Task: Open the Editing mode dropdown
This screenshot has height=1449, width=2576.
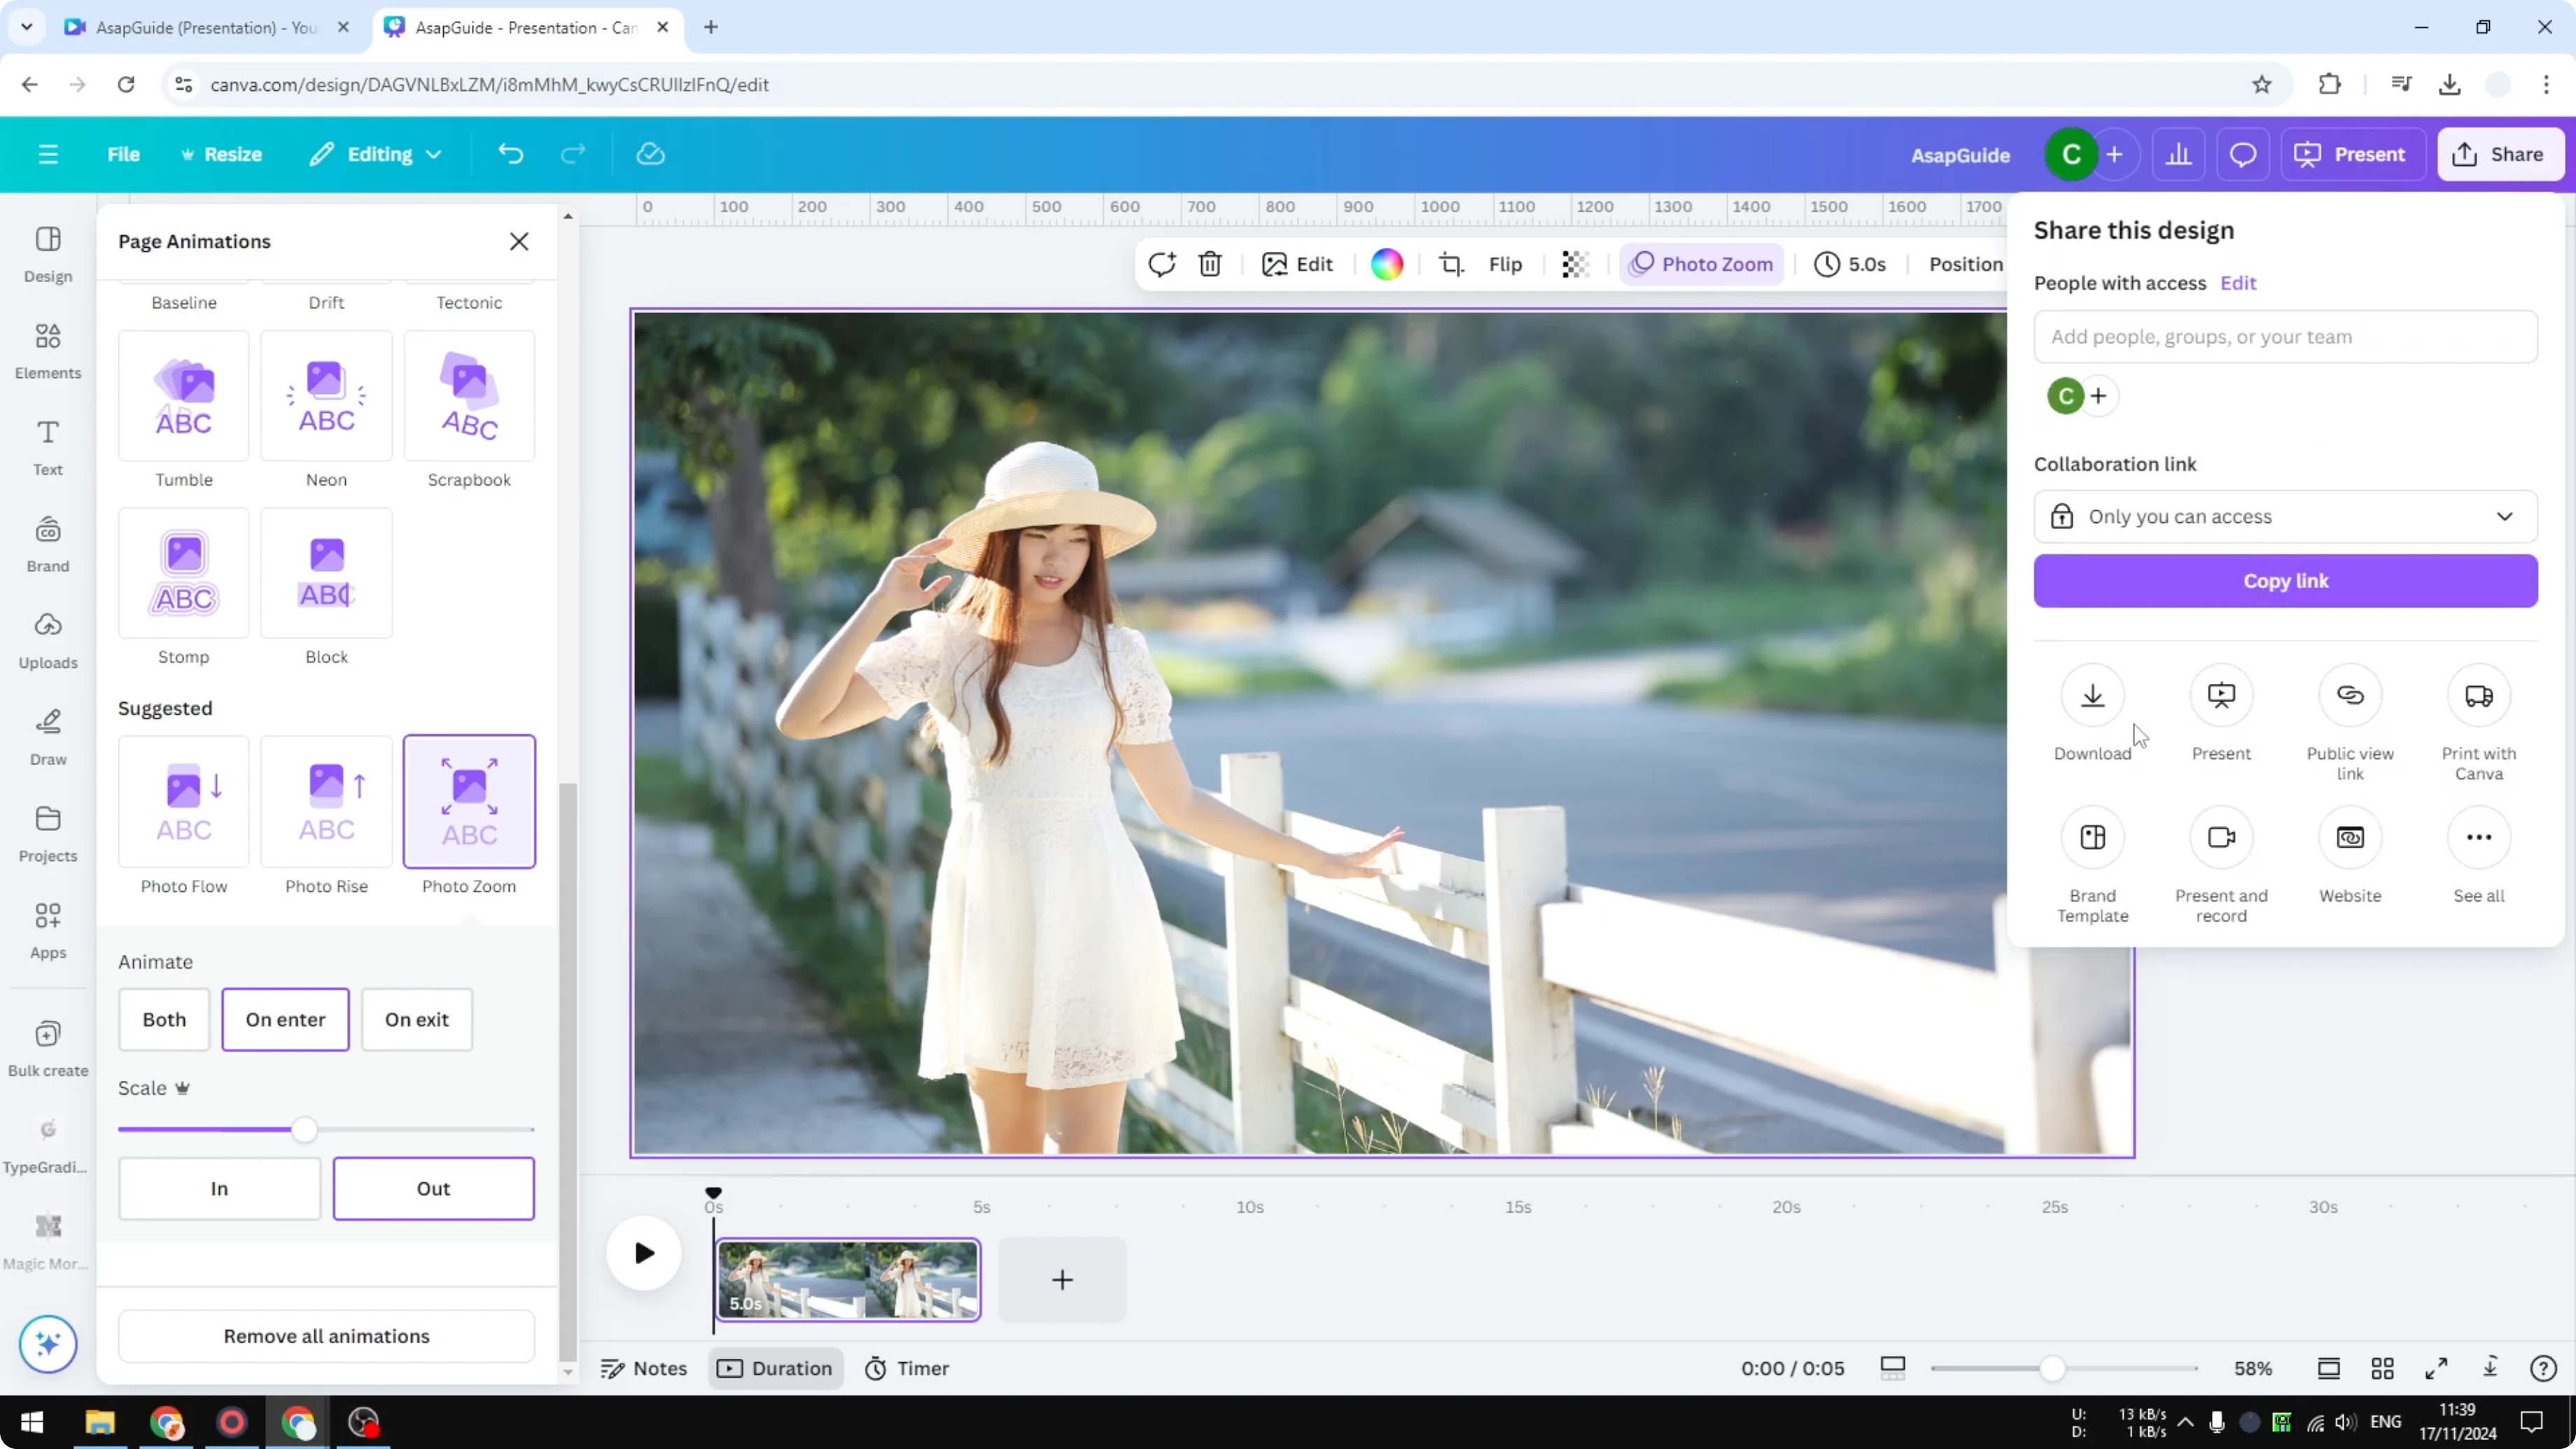Action: [x=375, y=154]
